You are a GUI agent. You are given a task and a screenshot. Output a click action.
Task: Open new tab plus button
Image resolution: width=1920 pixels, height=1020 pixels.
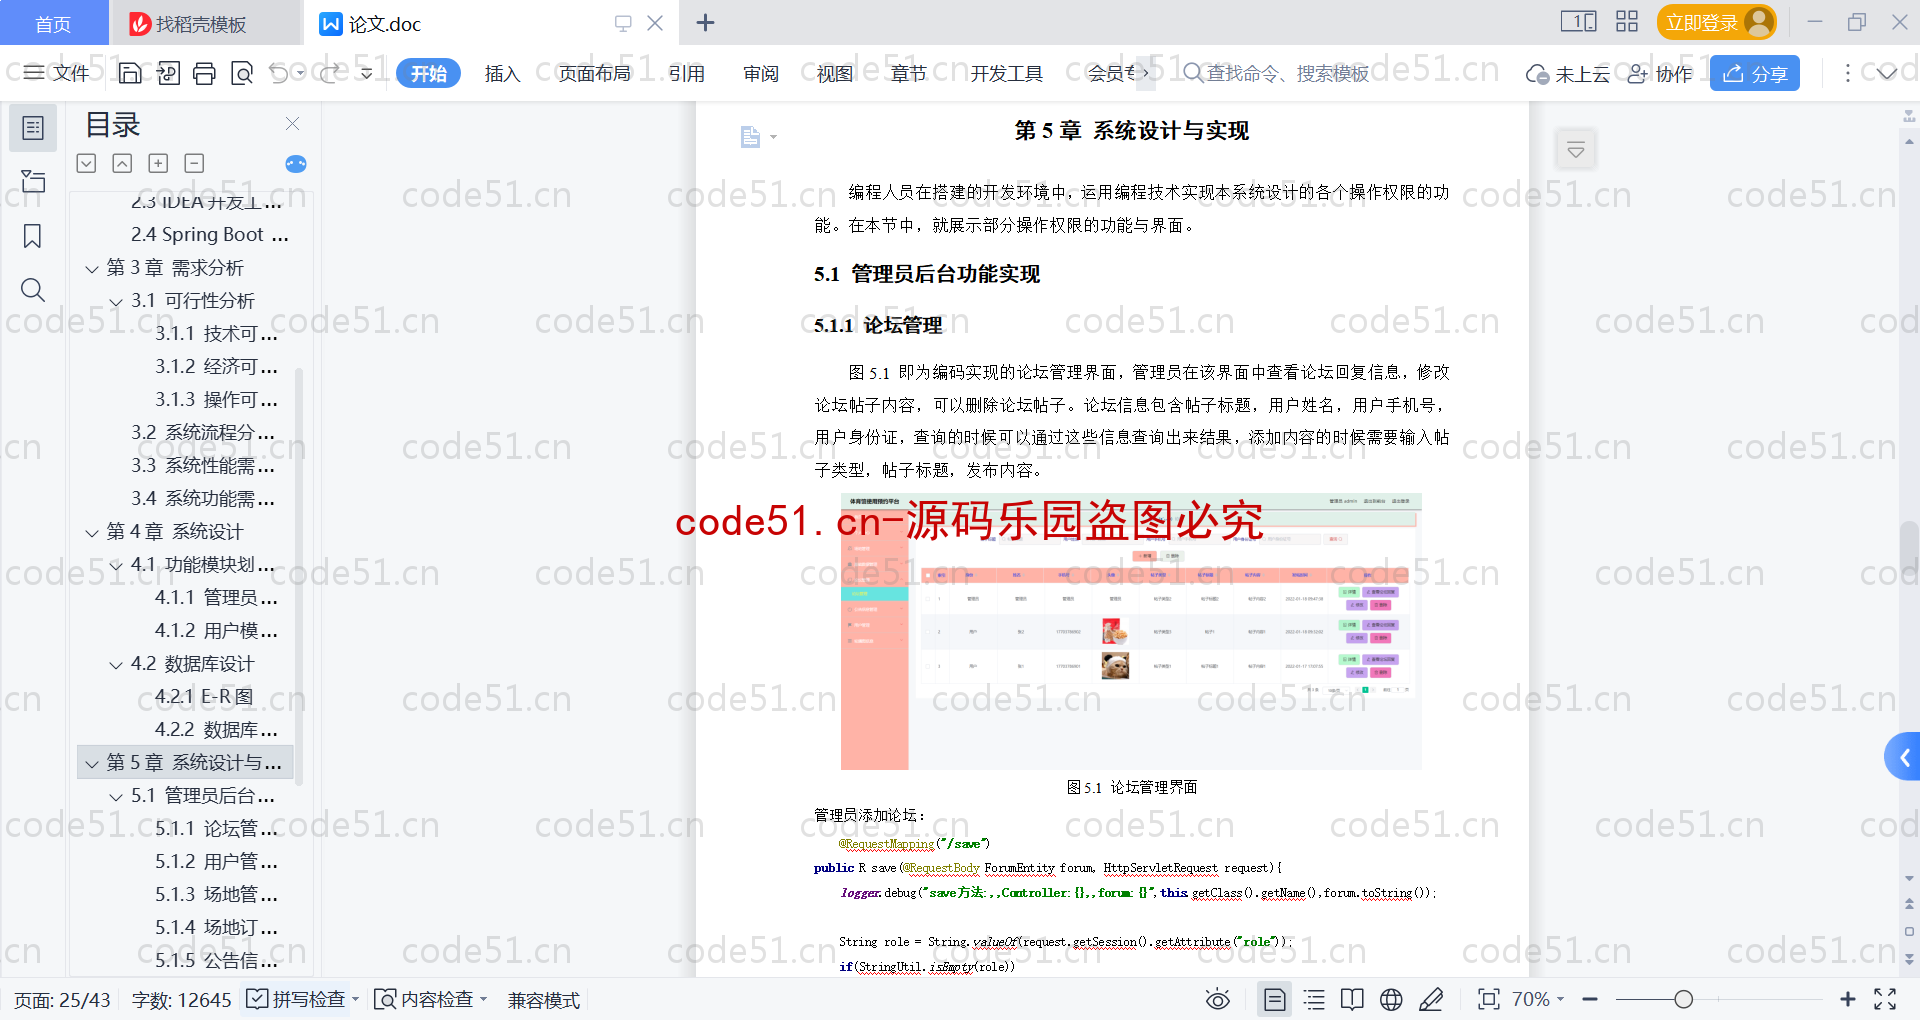(705, 22)
